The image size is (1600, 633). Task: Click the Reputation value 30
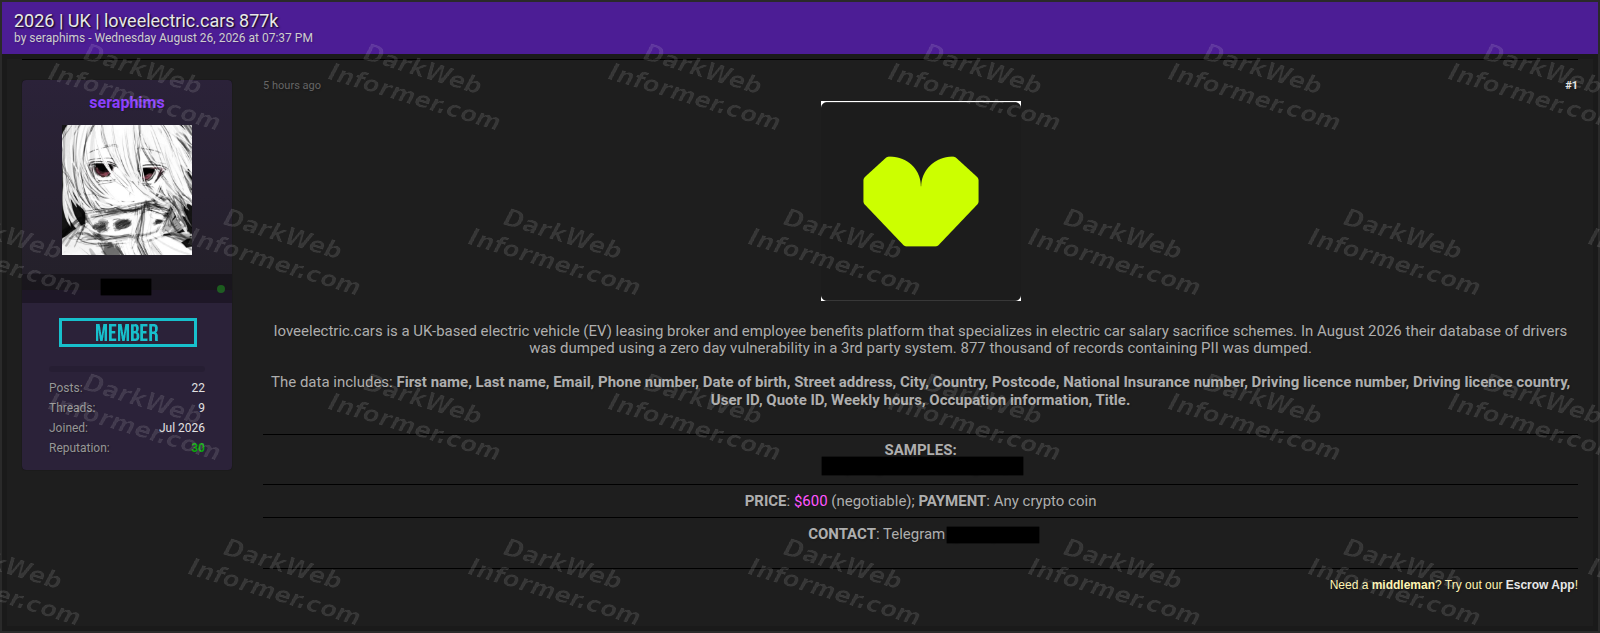(198, 448)
